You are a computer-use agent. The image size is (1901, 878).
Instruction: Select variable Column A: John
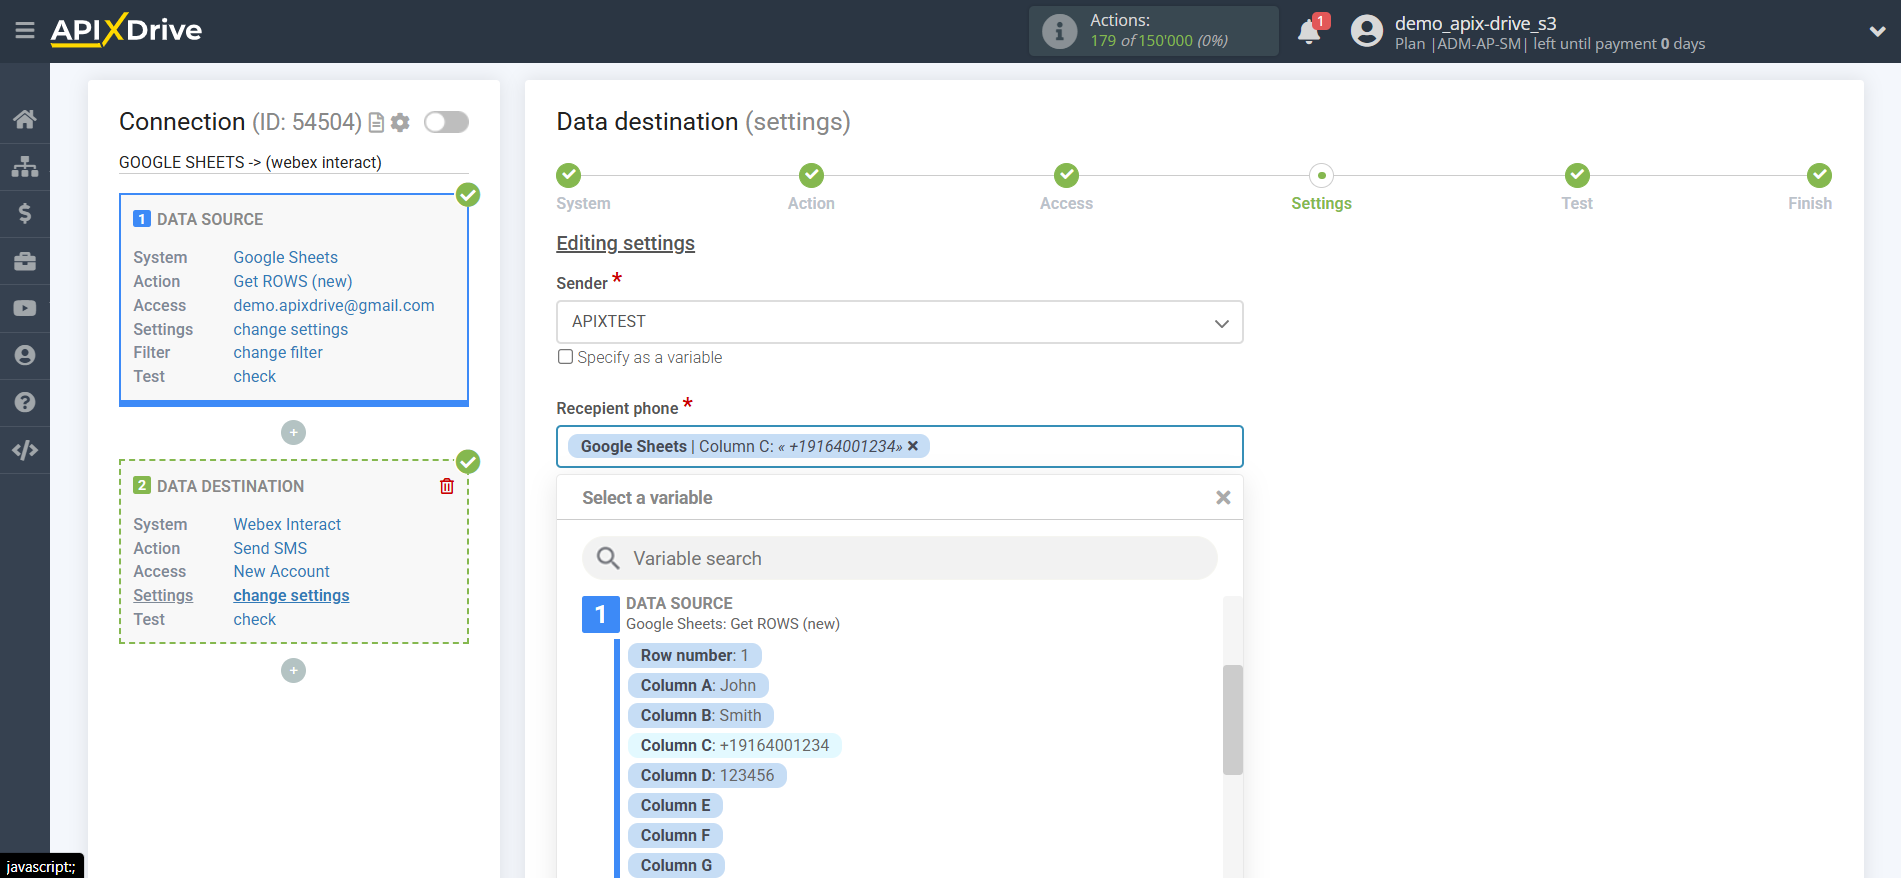click(x=698, y=685)
